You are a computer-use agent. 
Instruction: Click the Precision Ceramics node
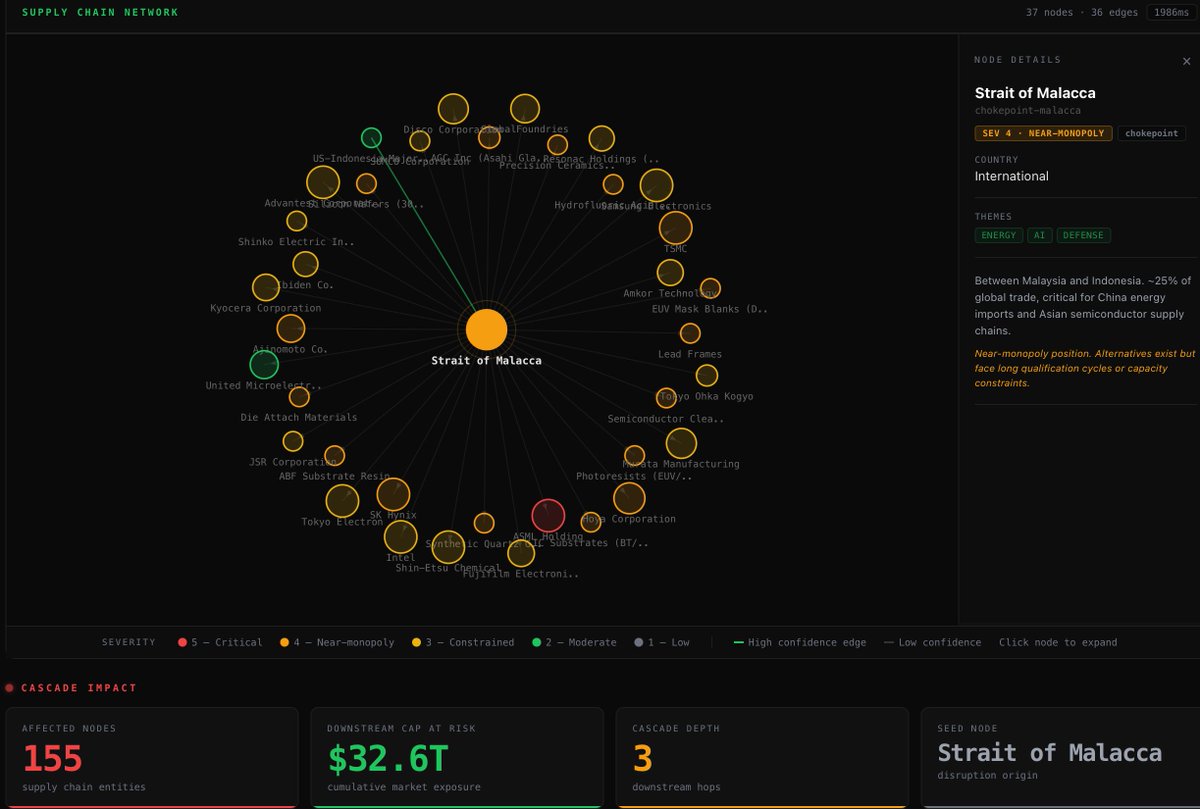[x=558, y=145]
